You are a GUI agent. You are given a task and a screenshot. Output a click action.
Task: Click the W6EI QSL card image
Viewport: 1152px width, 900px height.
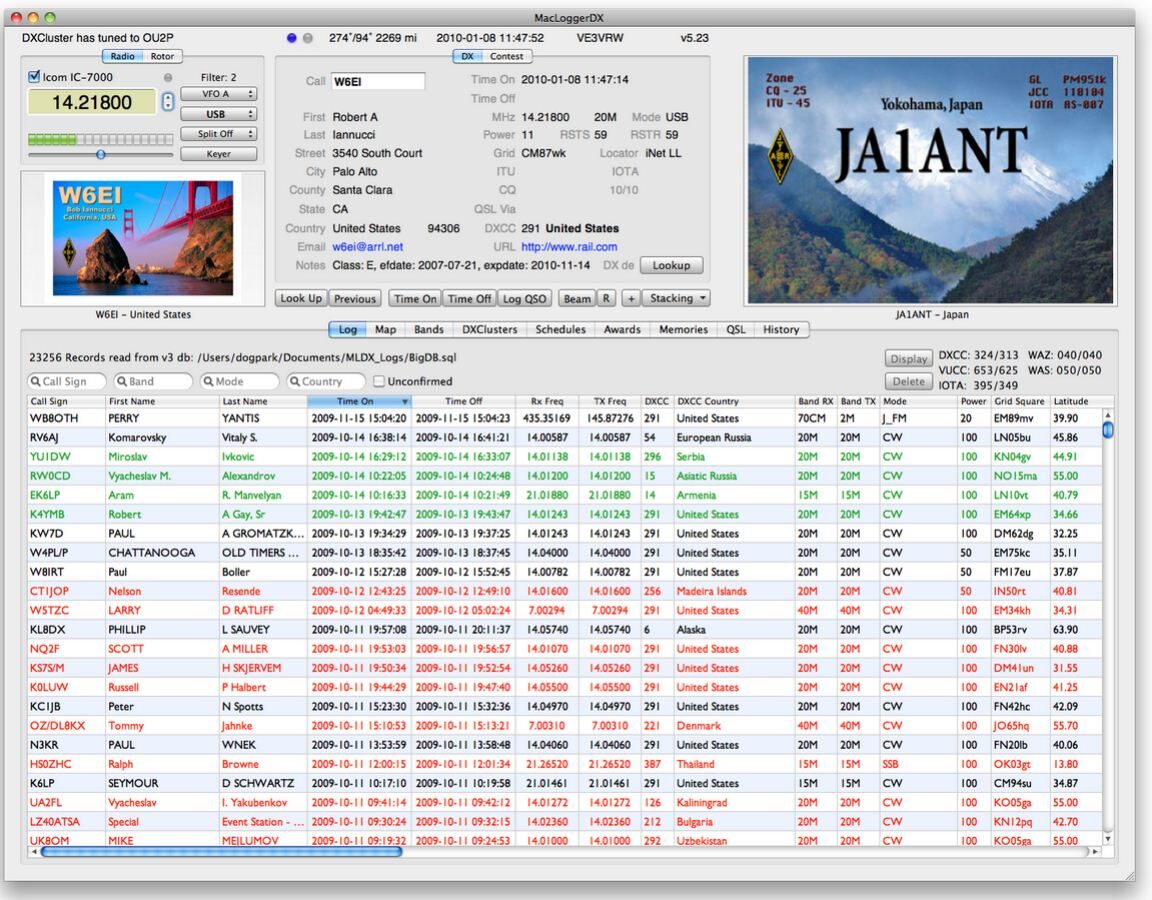point(142,238)
